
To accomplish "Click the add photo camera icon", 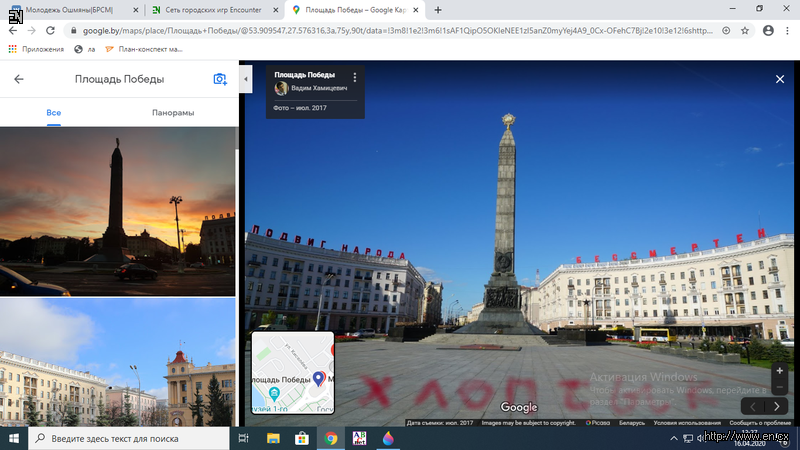I will click(x=220, y=79).
